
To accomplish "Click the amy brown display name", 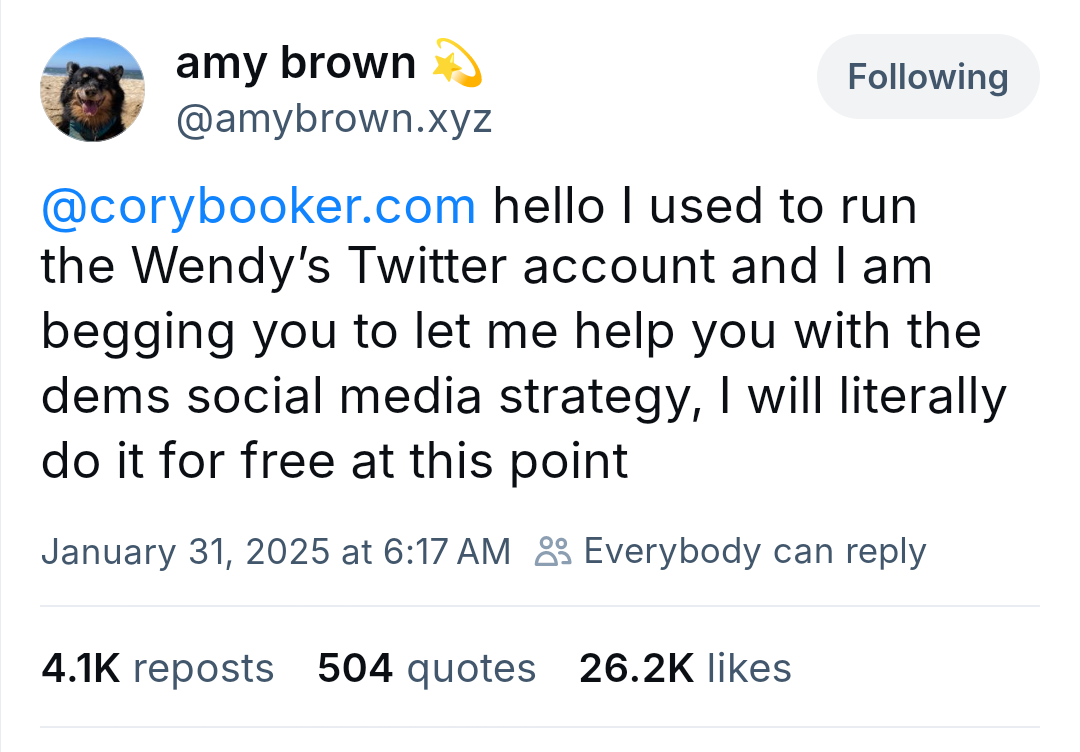I will pos(295,63).
